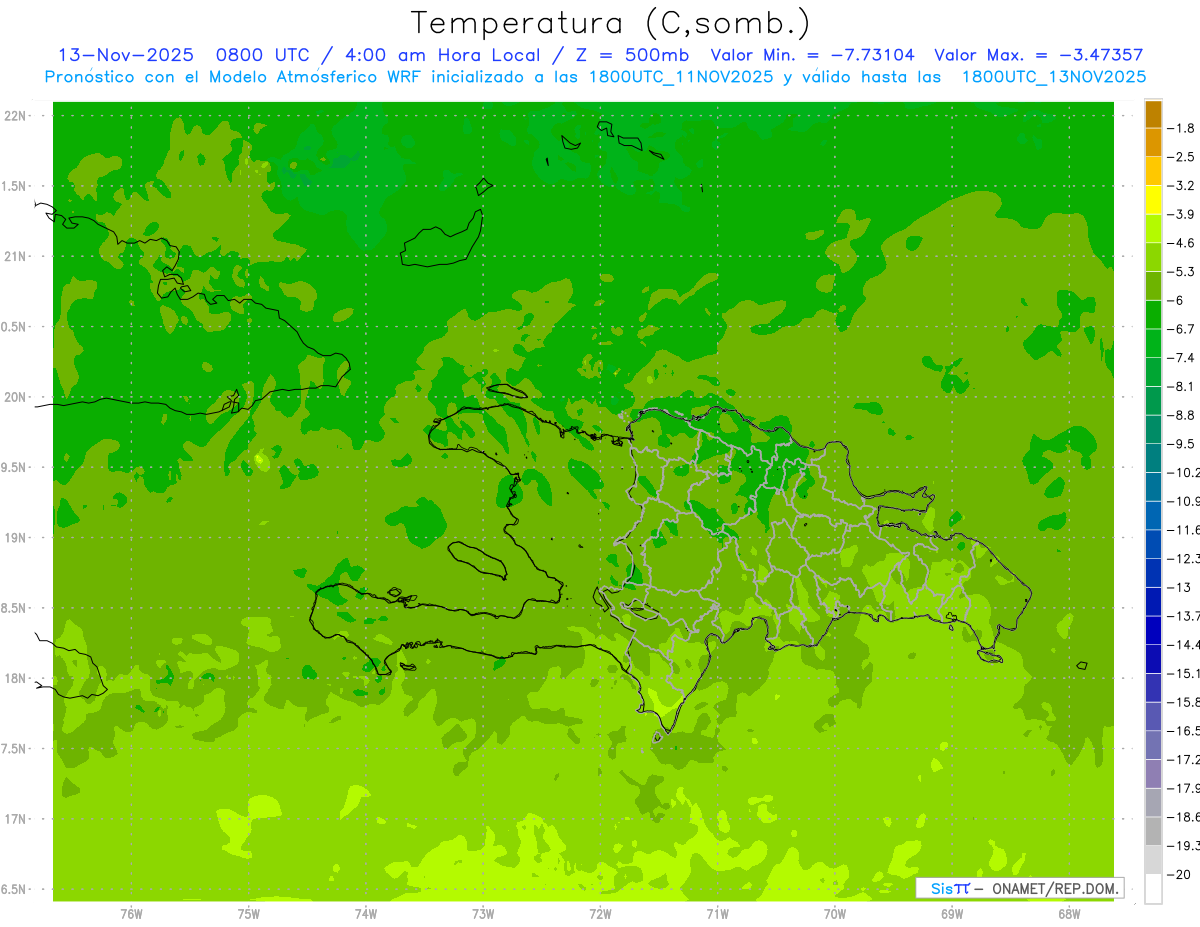Click the '17N' latitude axis label
This screenshot has width=1200, height=927.
pos(14,819)
